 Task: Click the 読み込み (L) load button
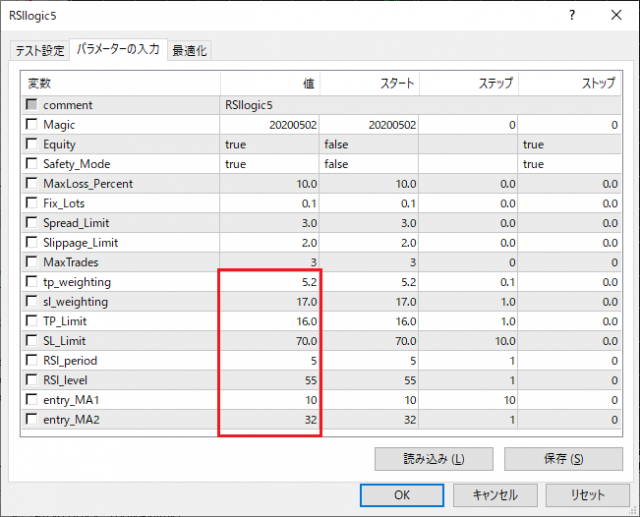[434, 459]
